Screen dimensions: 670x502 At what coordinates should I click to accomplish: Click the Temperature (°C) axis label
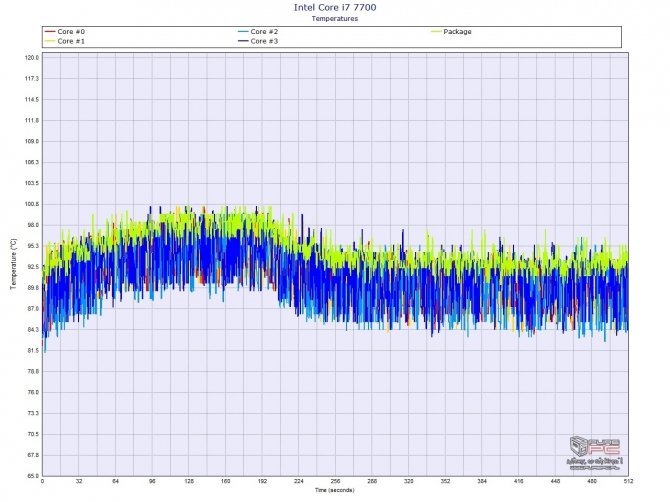13,264
